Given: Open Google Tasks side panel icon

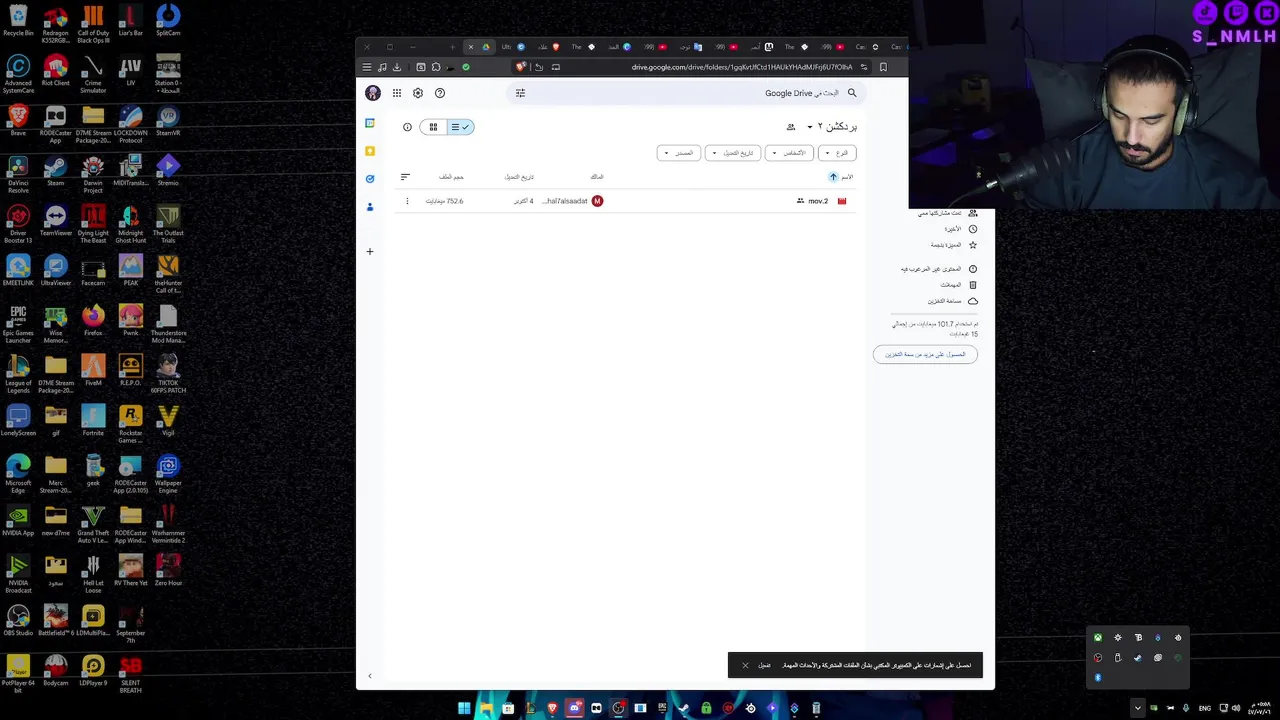Looking at the screenshot, I should point(370,179).
